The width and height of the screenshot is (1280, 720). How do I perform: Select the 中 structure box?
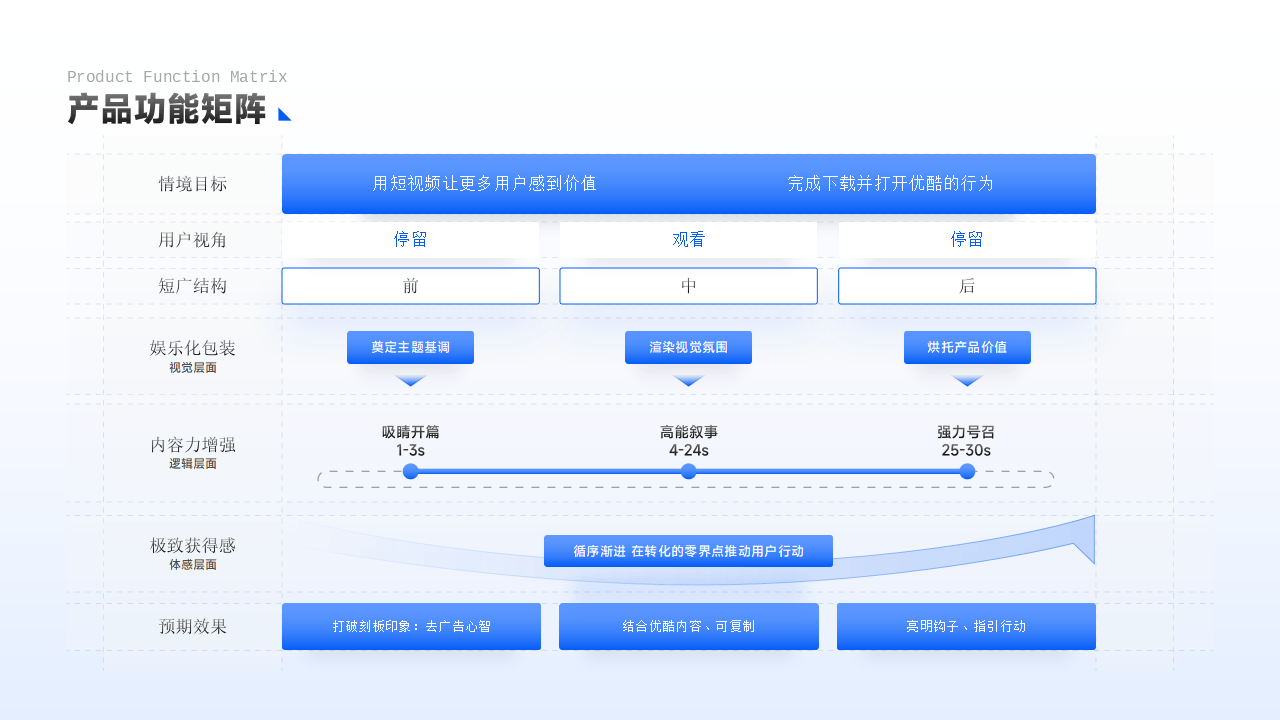(x=688, y=286)
